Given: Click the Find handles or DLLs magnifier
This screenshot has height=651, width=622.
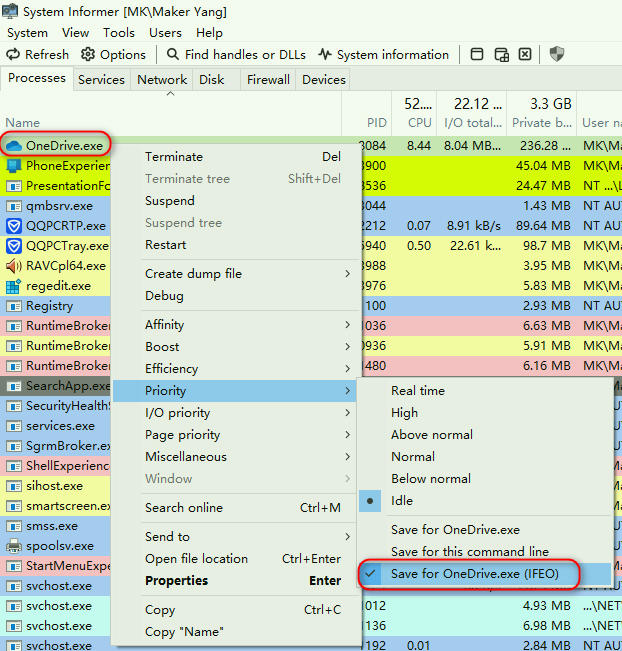Looking at the screenshot, I should tap(174, 55).
